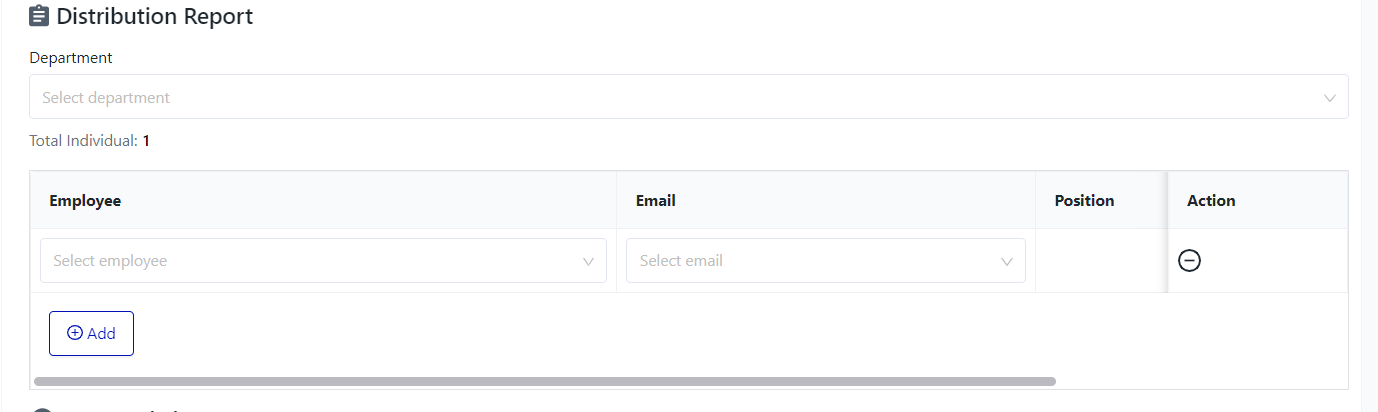Click the plus circle icon inside Add
This screenshot has height=412, width=1378.
pos(74,334)
